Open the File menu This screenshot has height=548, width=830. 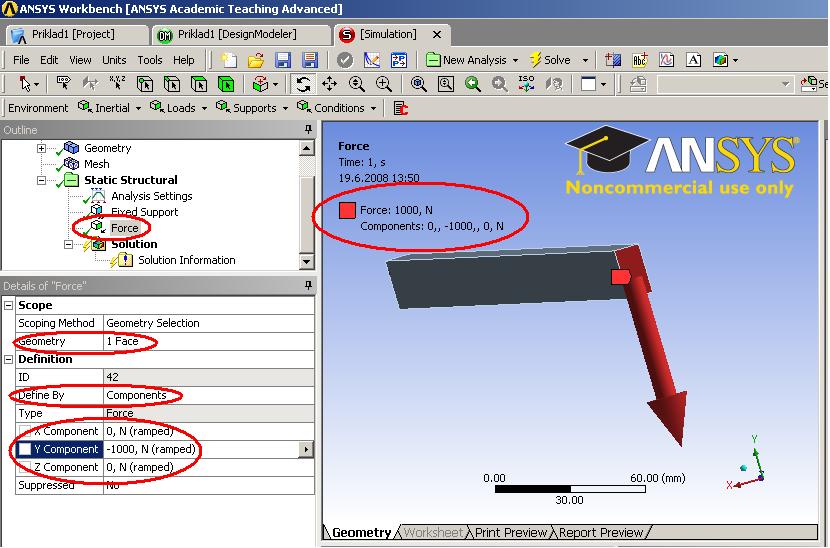(x=21, y=60)
